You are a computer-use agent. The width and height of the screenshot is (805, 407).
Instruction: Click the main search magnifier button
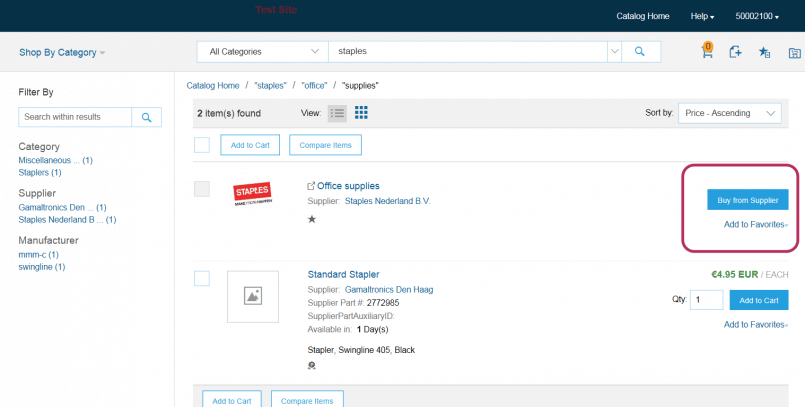641,51
